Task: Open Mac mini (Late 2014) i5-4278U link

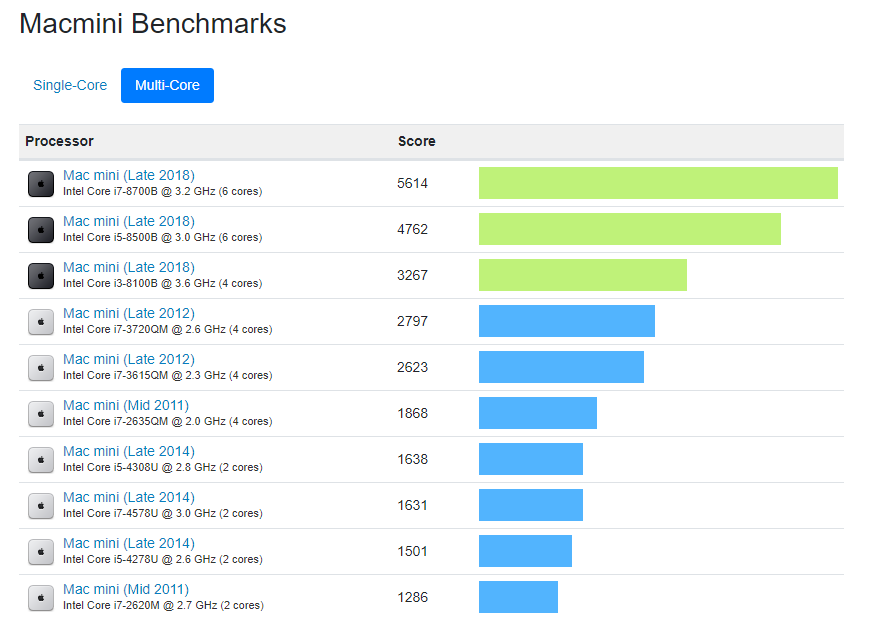Action: coord(129,543)
